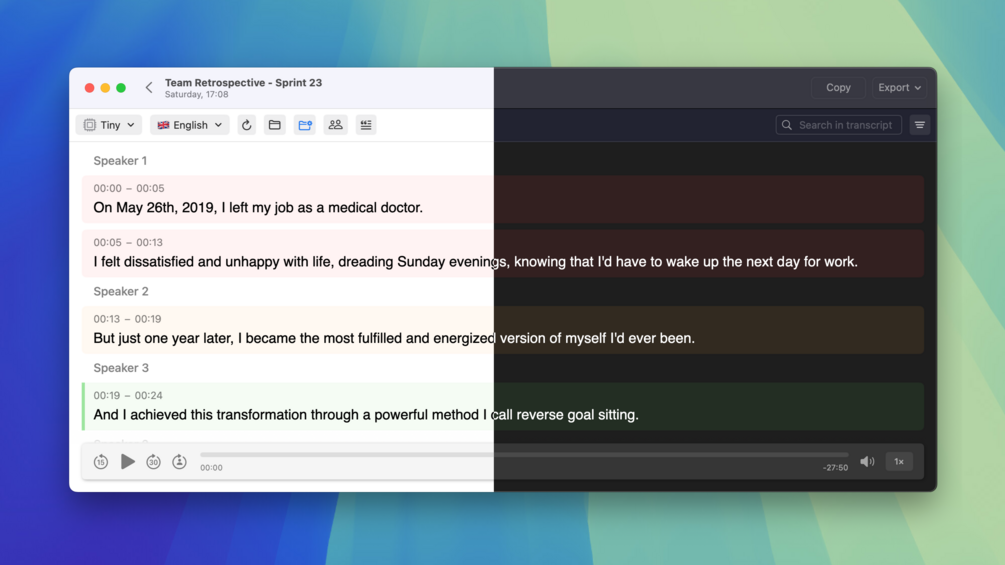Click the quote lines segment view icon
The image size is (1005, 565).
click(x=365, y=125)
